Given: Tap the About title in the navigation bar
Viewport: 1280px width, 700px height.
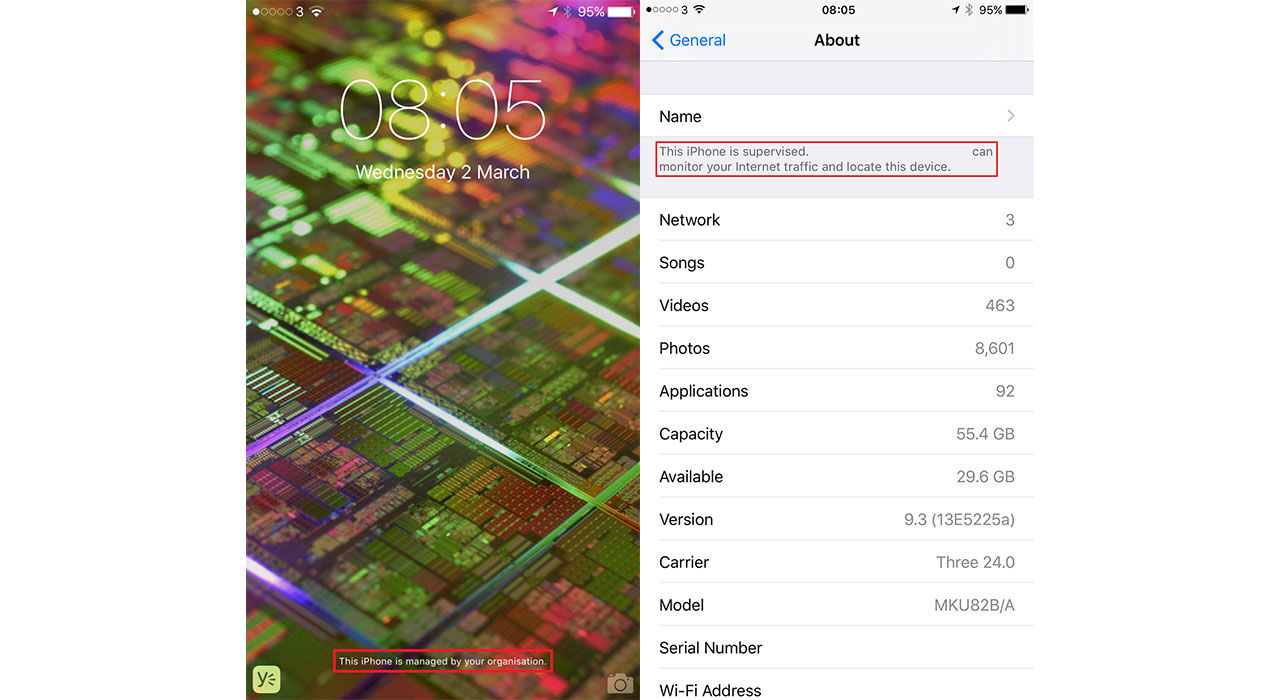Looking at the screenshot, I should click(837, 40).
